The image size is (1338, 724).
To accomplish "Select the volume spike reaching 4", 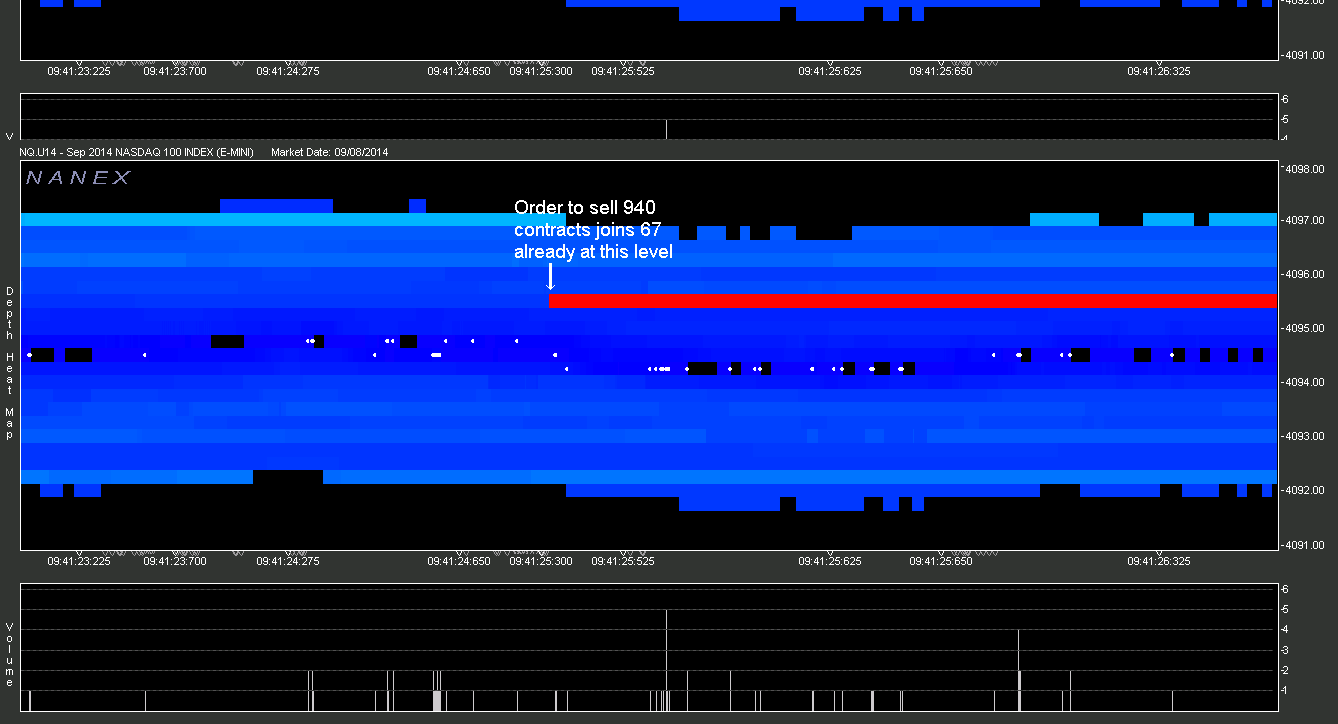I will click(1018, 670).
